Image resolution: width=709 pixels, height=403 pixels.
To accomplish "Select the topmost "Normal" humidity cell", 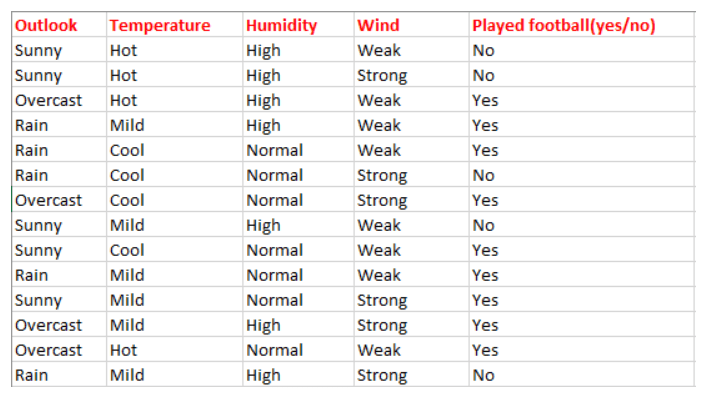I will (275, 150).
